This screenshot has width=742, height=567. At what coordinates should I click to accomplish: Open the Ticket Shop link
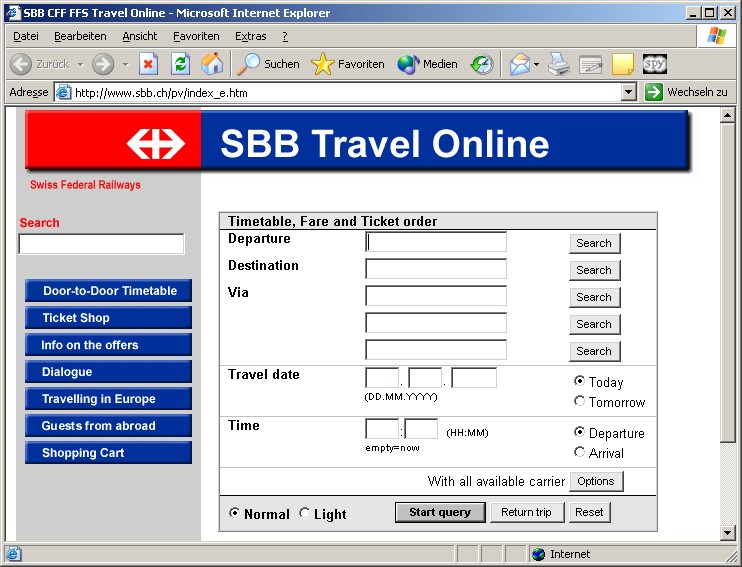click(x=108, y=318)
